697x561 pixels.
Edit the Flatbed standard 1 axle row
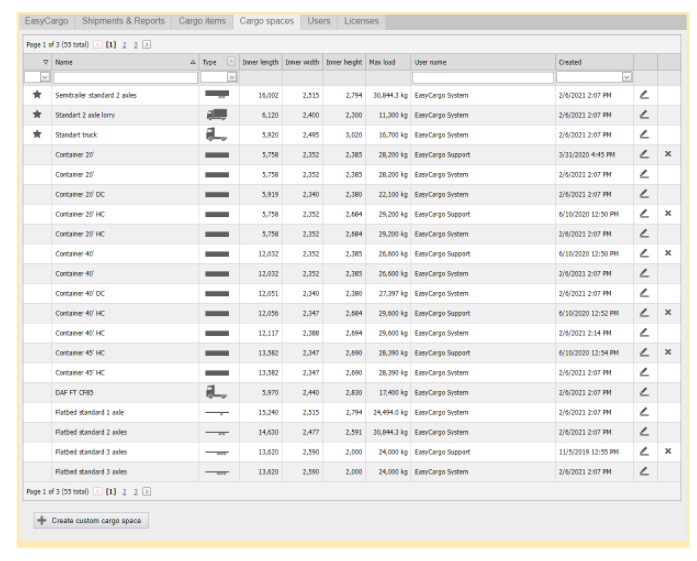(x=644, y=412)
